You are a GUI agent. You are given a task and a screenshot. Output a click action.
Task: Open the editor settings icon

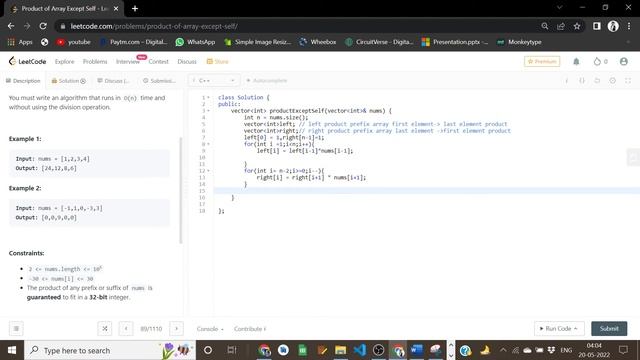[613, 81]
